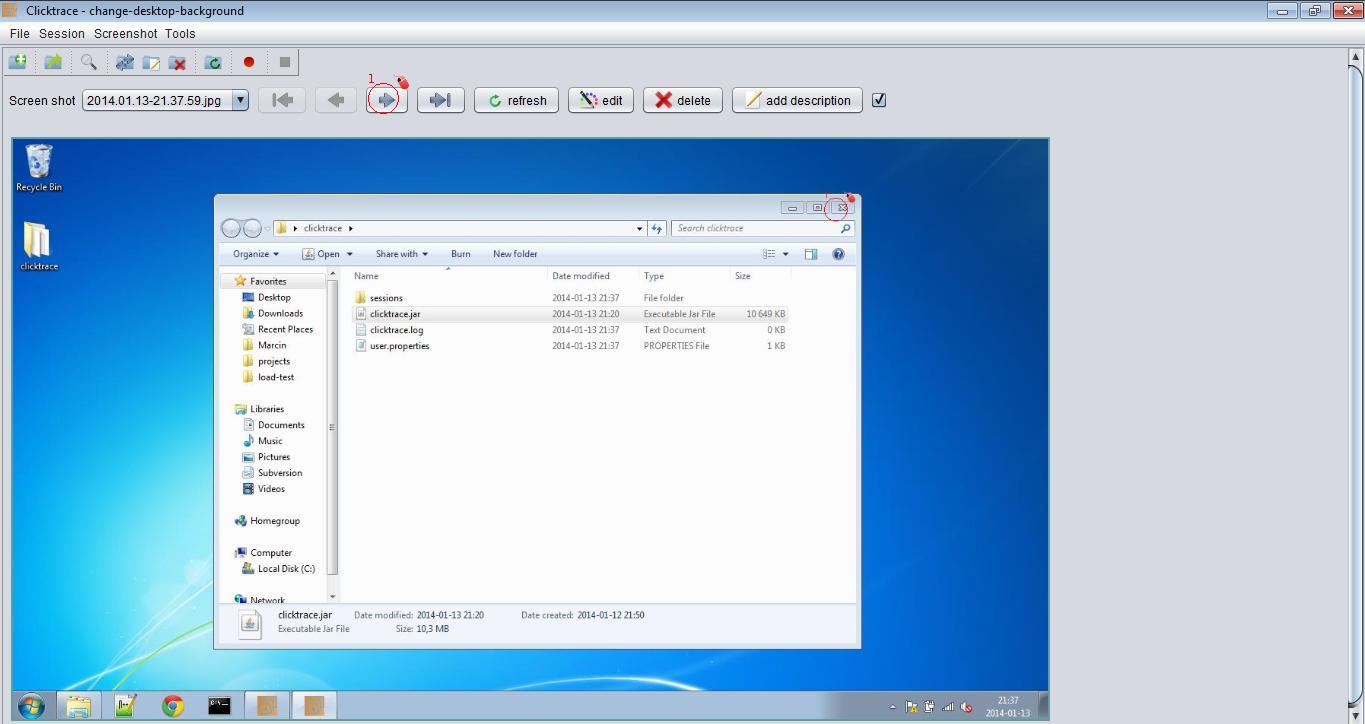Click the magnifier search toolbar icon

[x=89, y=62]
